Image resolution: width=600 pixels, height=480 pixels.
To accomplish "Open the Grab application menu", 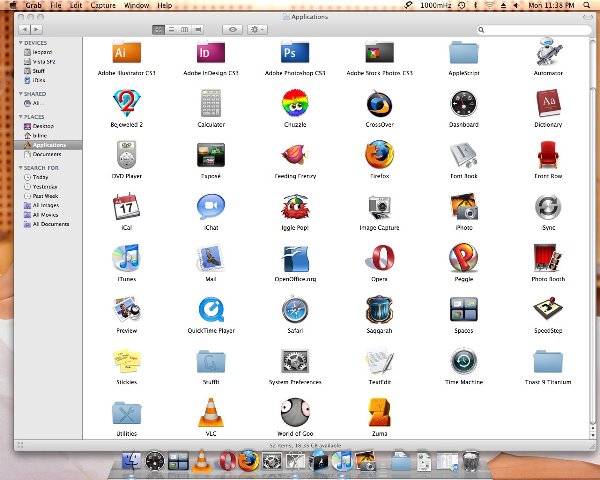I will point(33,5).
